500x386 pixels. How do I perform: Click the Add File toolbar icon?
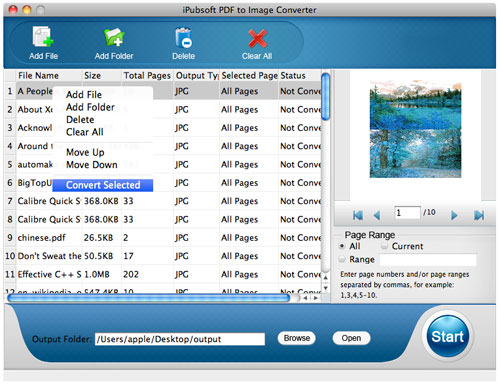point(43,37)
